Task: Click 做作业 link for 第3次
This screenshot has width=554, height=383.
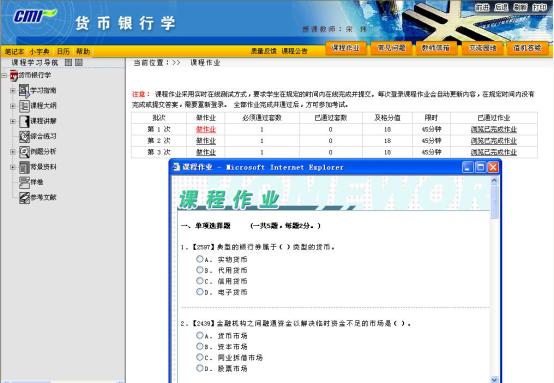Action: tap(206, 152)
